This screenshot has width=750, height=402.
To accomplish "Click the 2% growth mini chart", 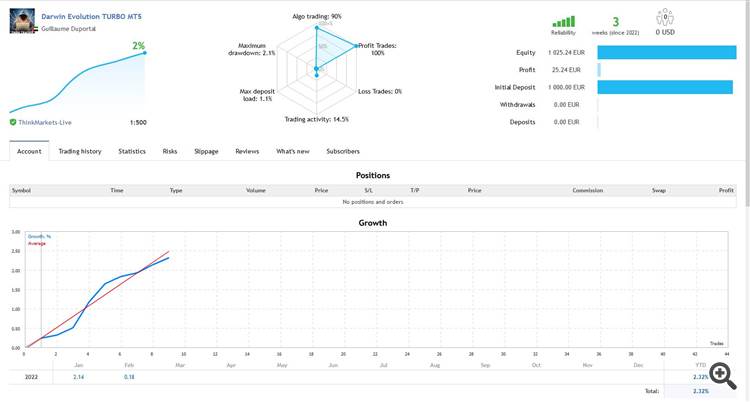I will (x=77, y=81).
